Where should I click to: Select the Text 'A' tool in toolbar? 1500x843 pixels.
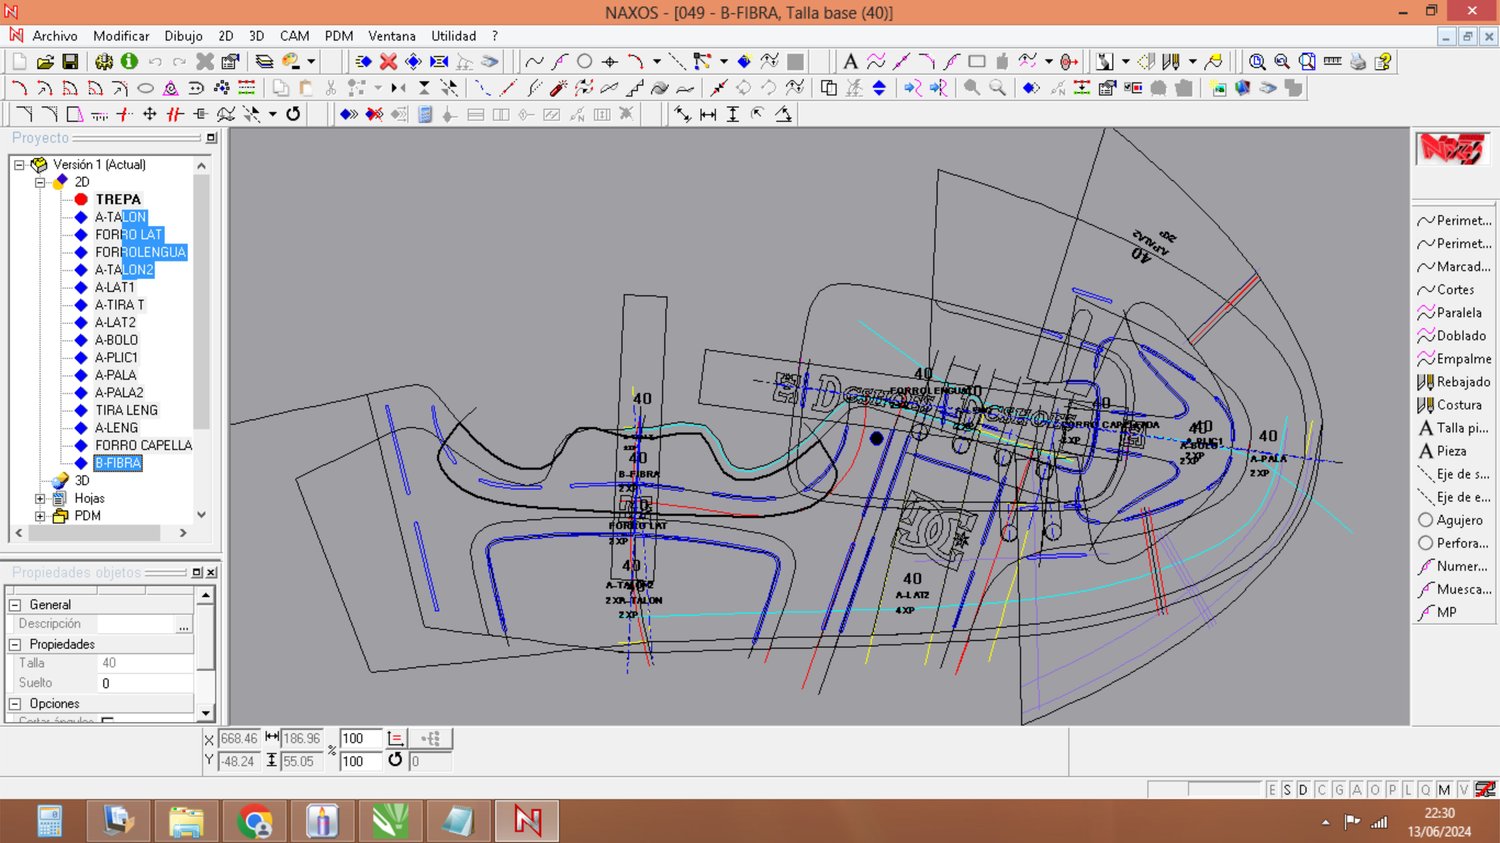[x=850, y=62]
